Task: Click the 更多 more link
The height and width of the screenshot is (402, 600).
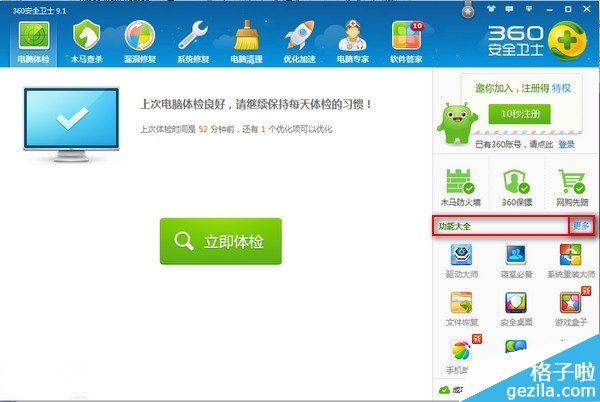Action: click(x=581, y=226)
